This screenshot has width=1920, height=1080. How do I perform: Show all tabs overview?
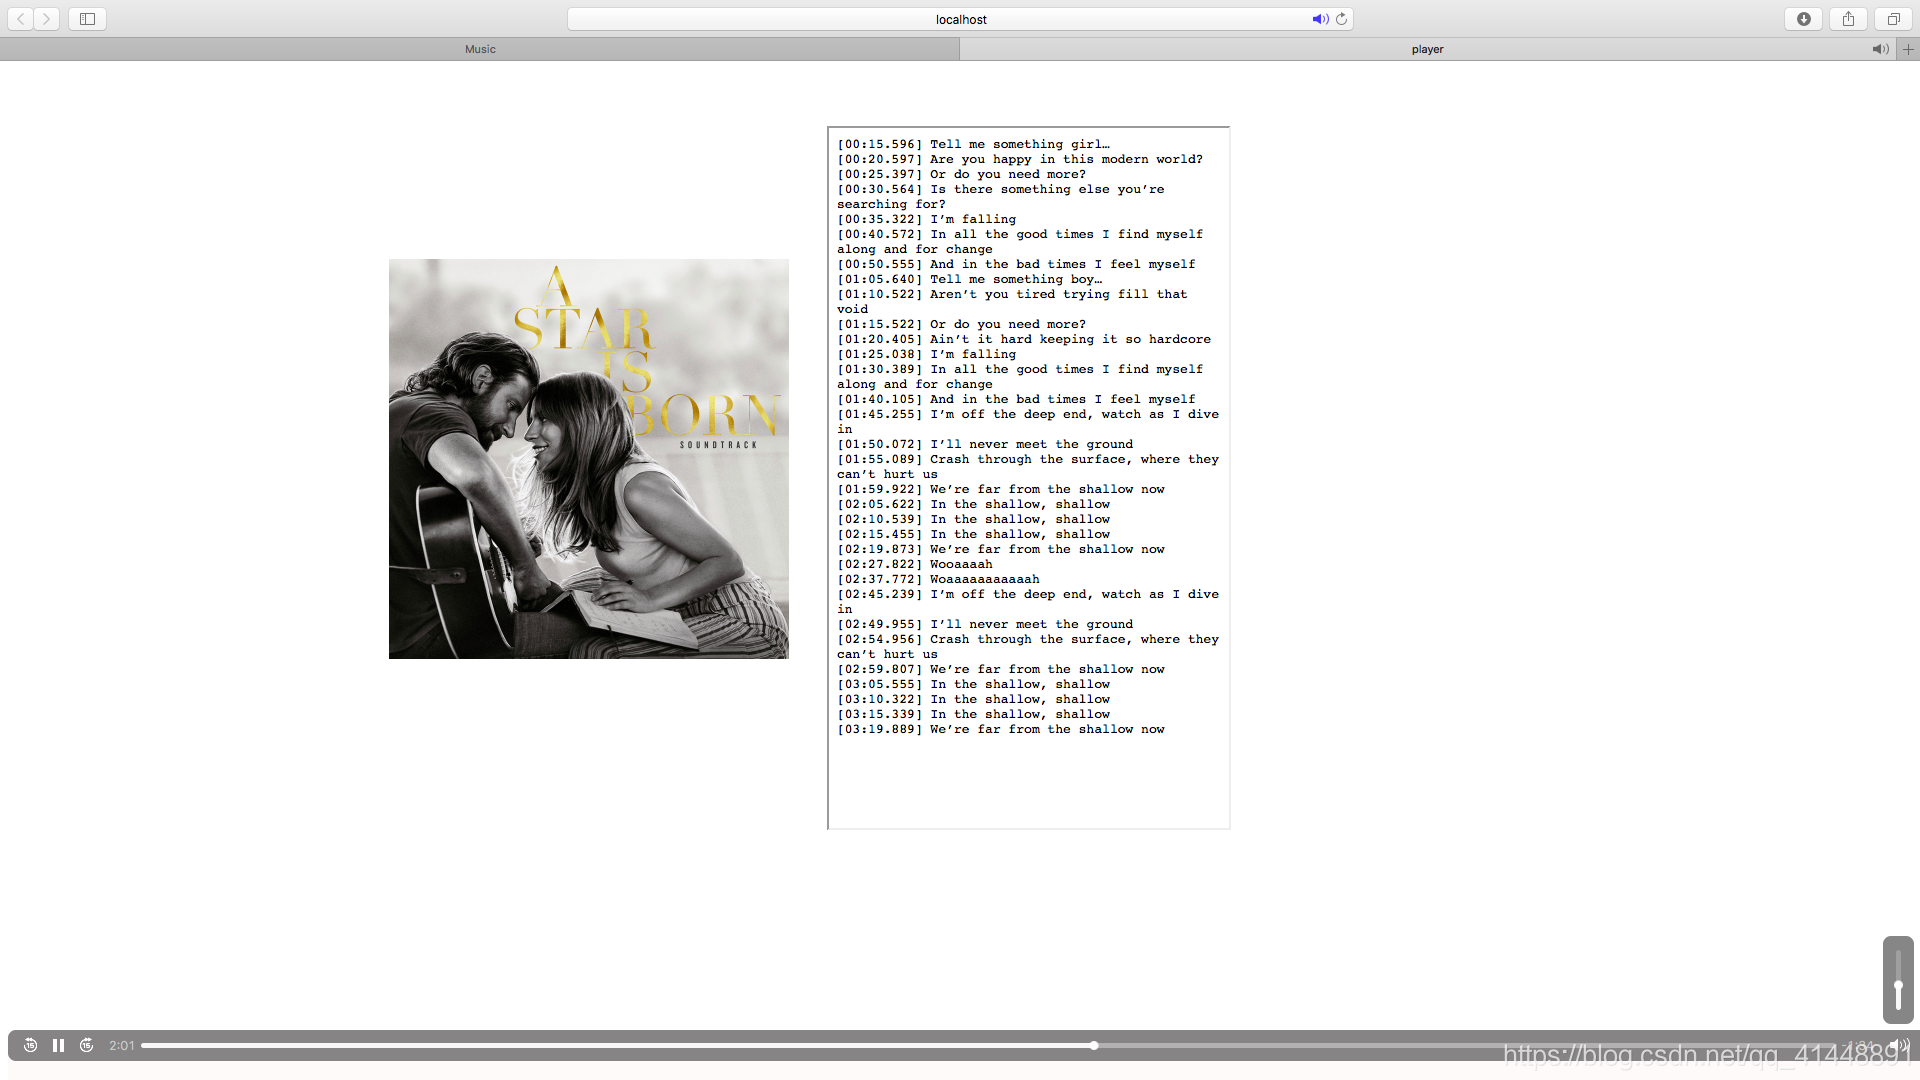1893,19
